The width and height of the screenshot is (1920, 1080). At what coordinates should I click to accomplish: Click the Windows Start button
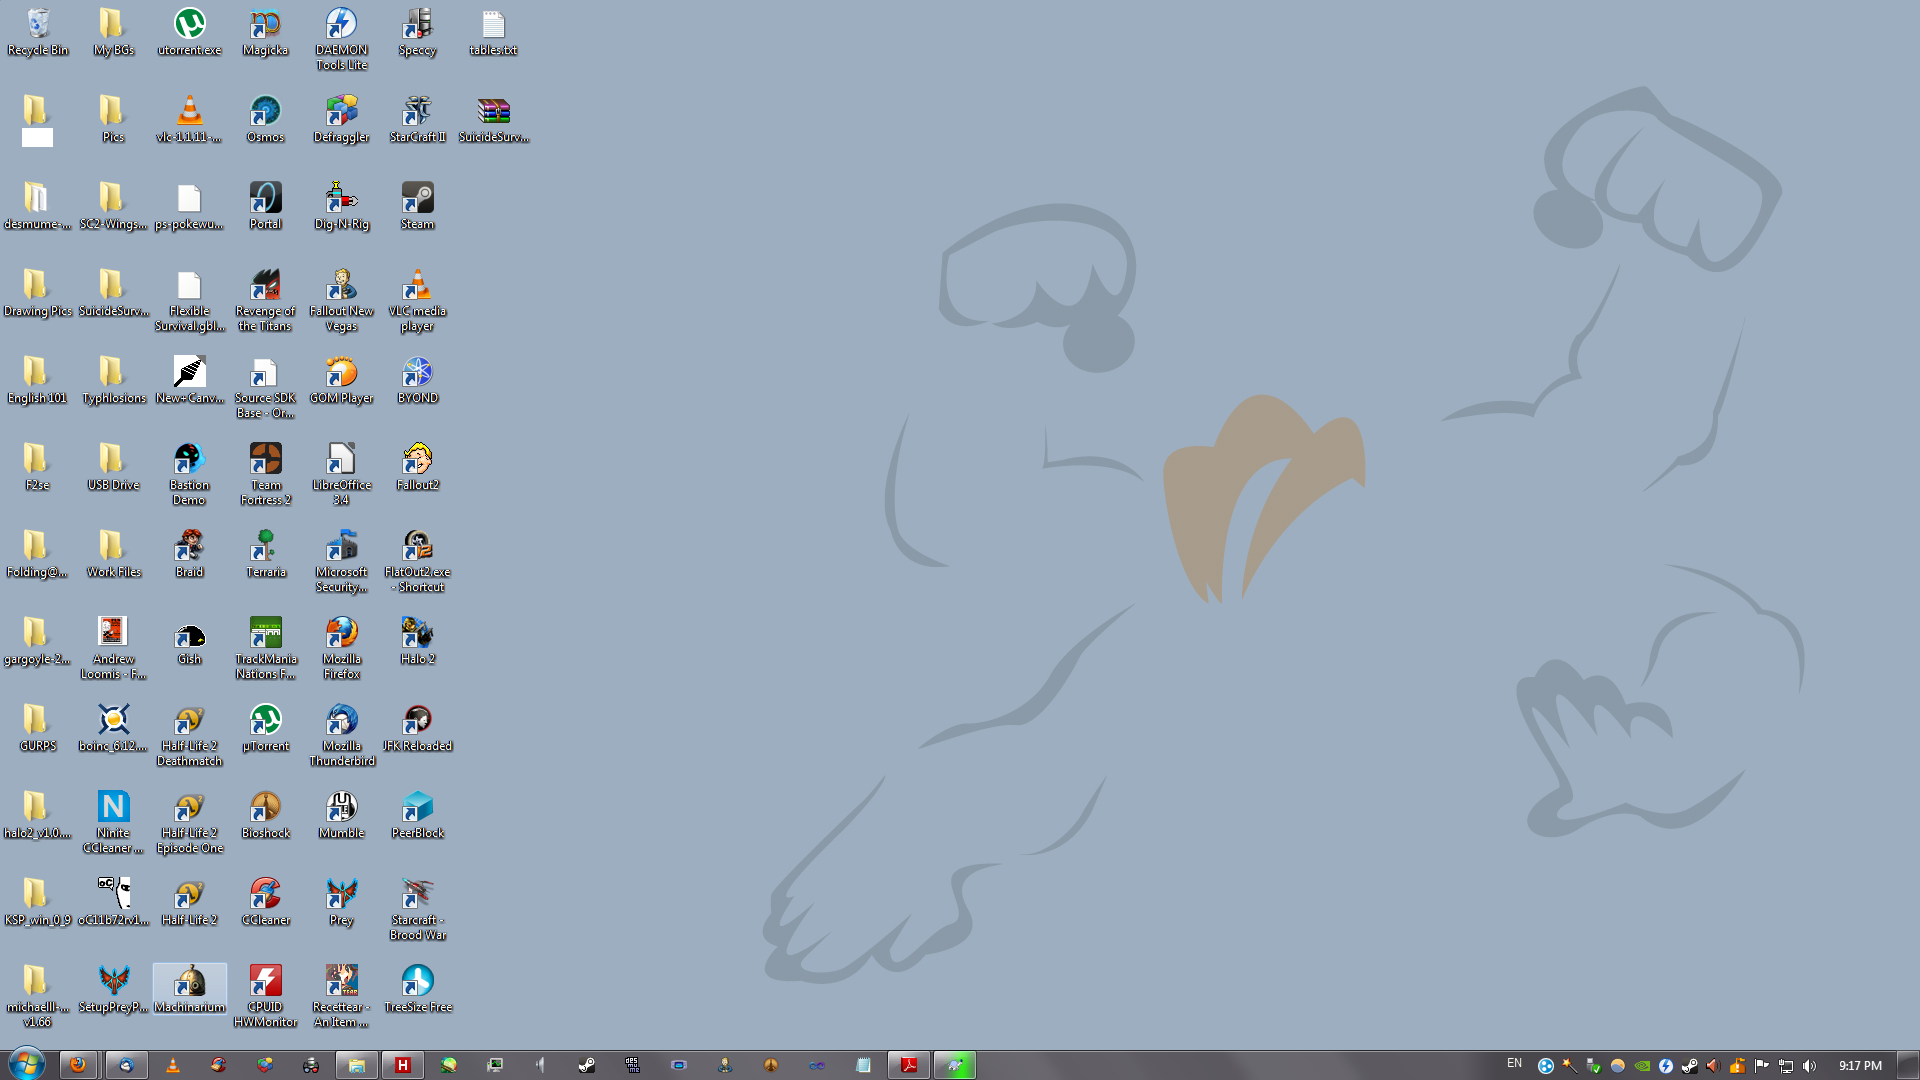[x=27, y=1064]
